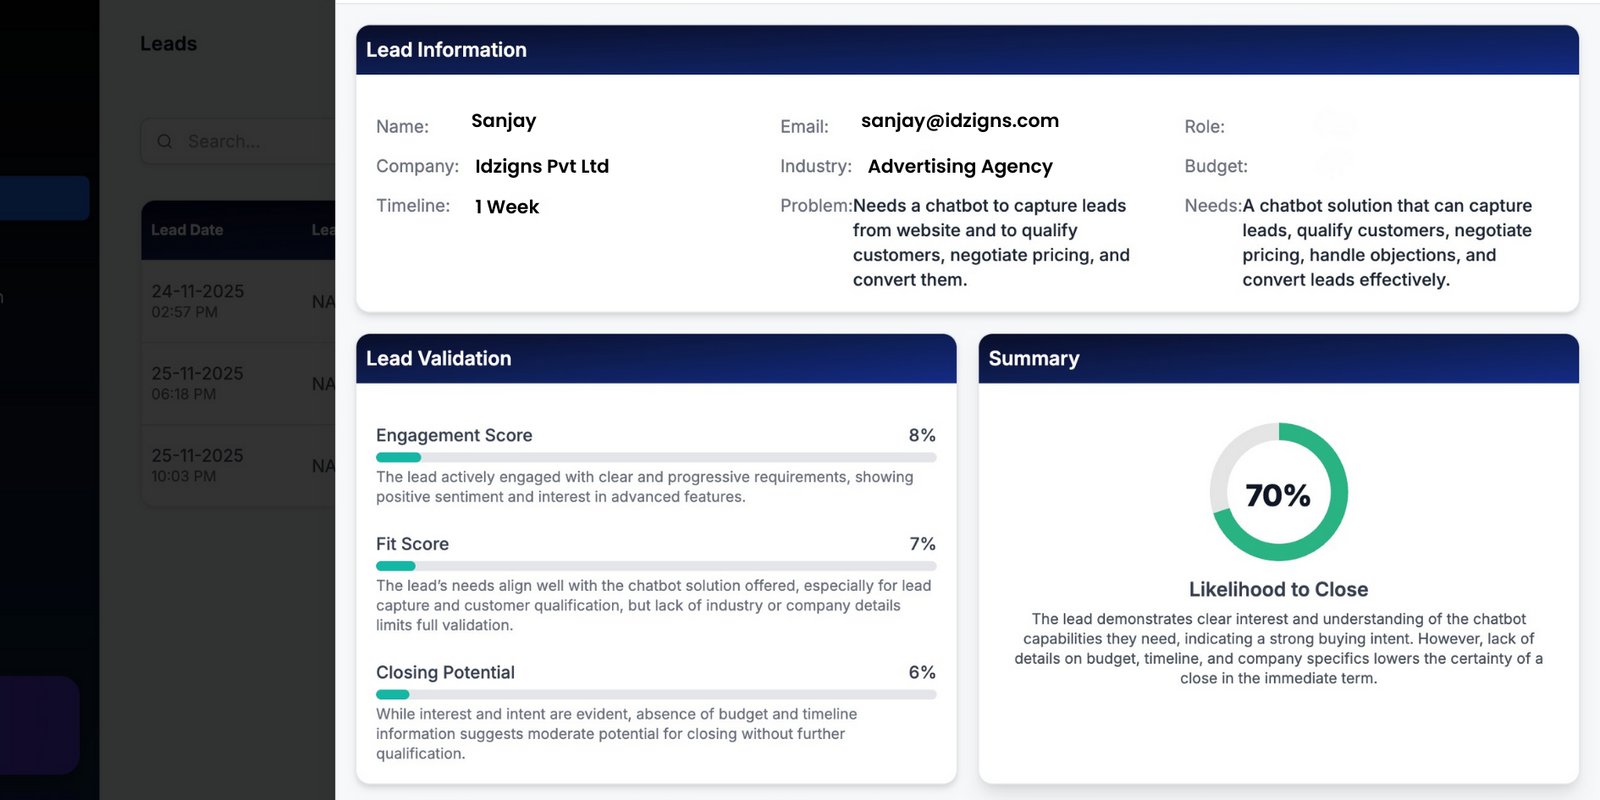Click the sanjay@idzigns.com email address
1600x800 pixels.
(959, 121)
